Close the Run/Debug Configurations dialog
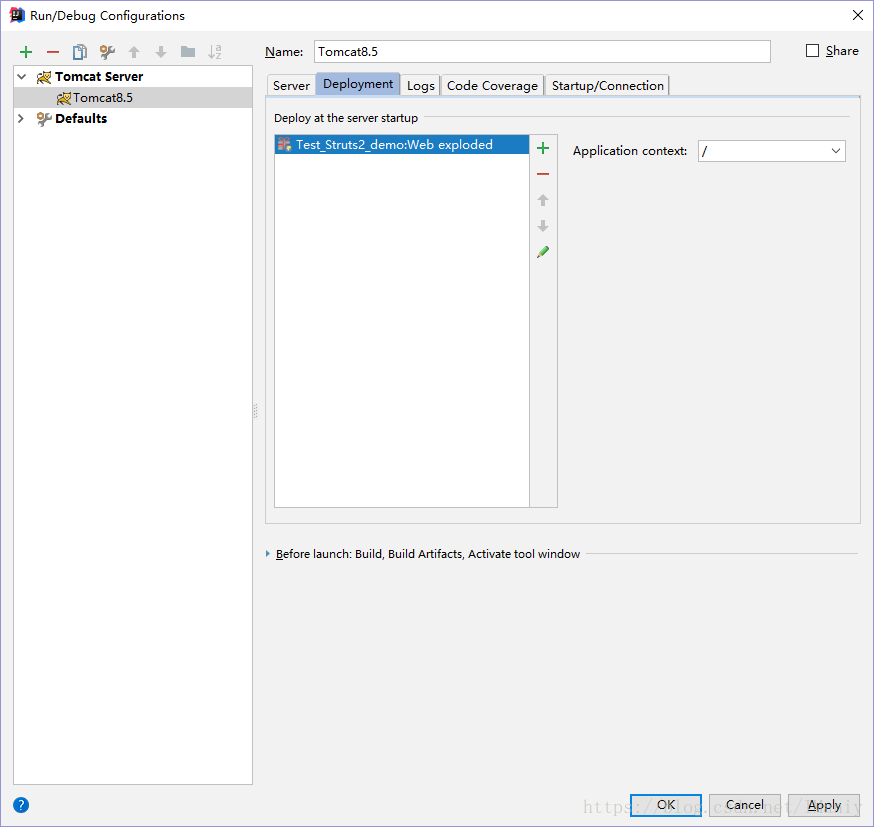The width and height of the screenshot is (874, 827). pos(858,15)
